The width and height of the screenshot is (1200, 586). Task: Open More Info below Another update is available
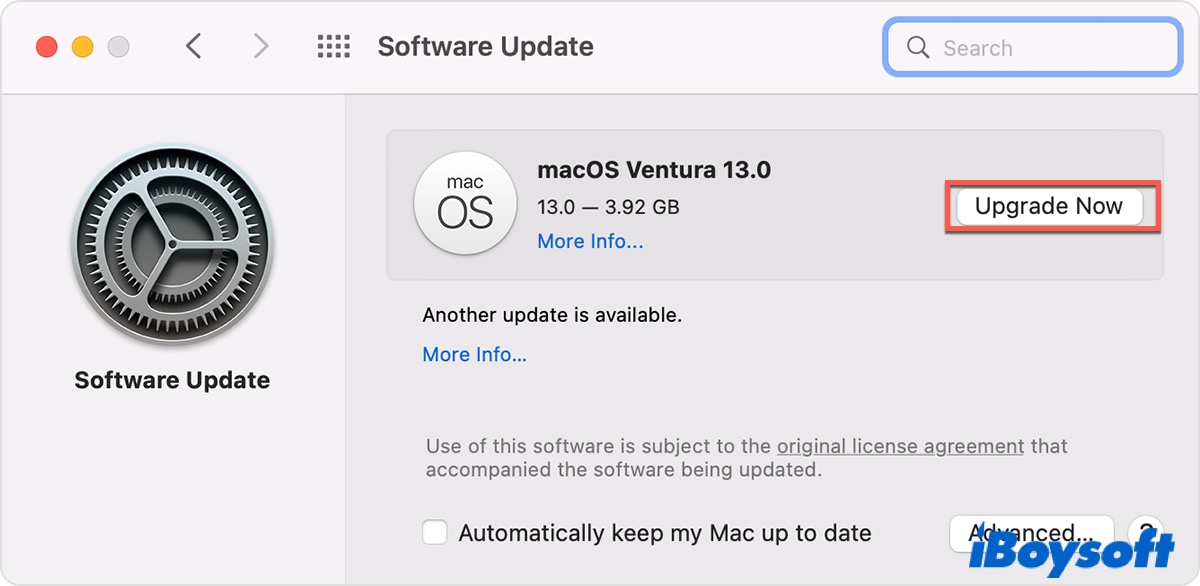click(474, 354)
